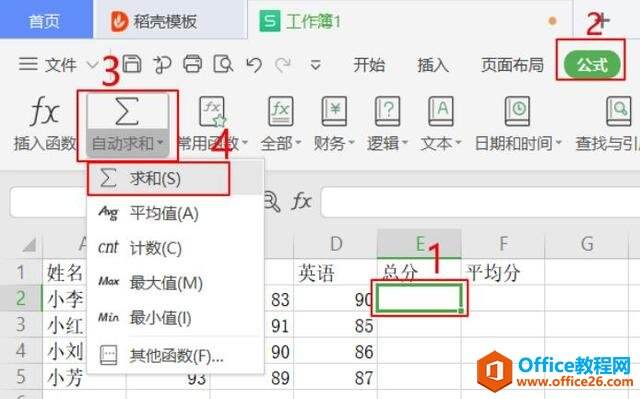Switch to the 稻壳模板 tab

pyautogui.click(x=169, y=20)
